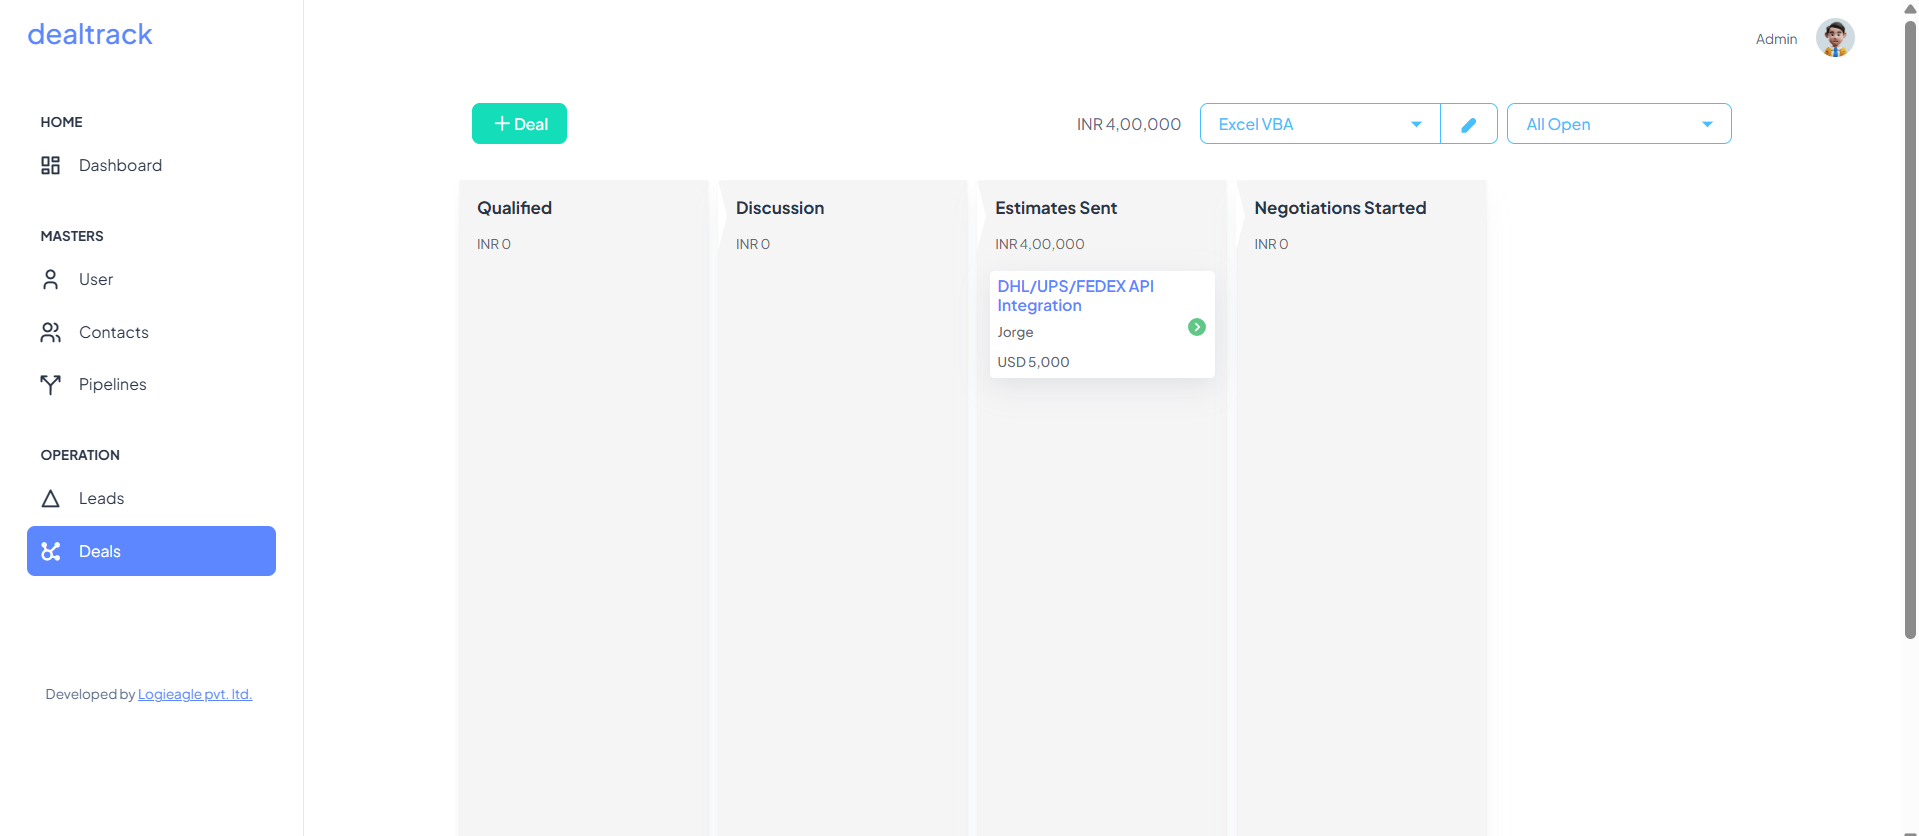Click the Estimates Sent stage header
This screenshot has height=836, width=1919.
click(1056, 208)
